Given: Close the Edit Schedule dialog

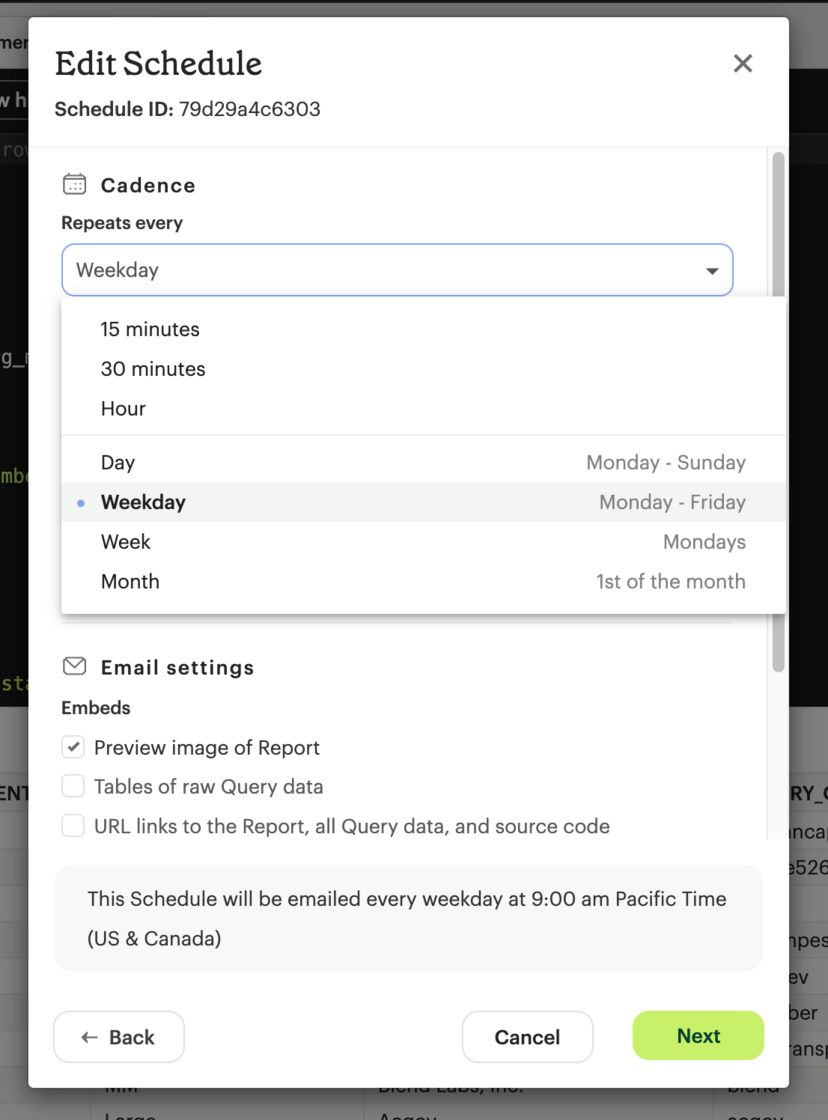Looking at the screenshot, I should pos(742,64).
